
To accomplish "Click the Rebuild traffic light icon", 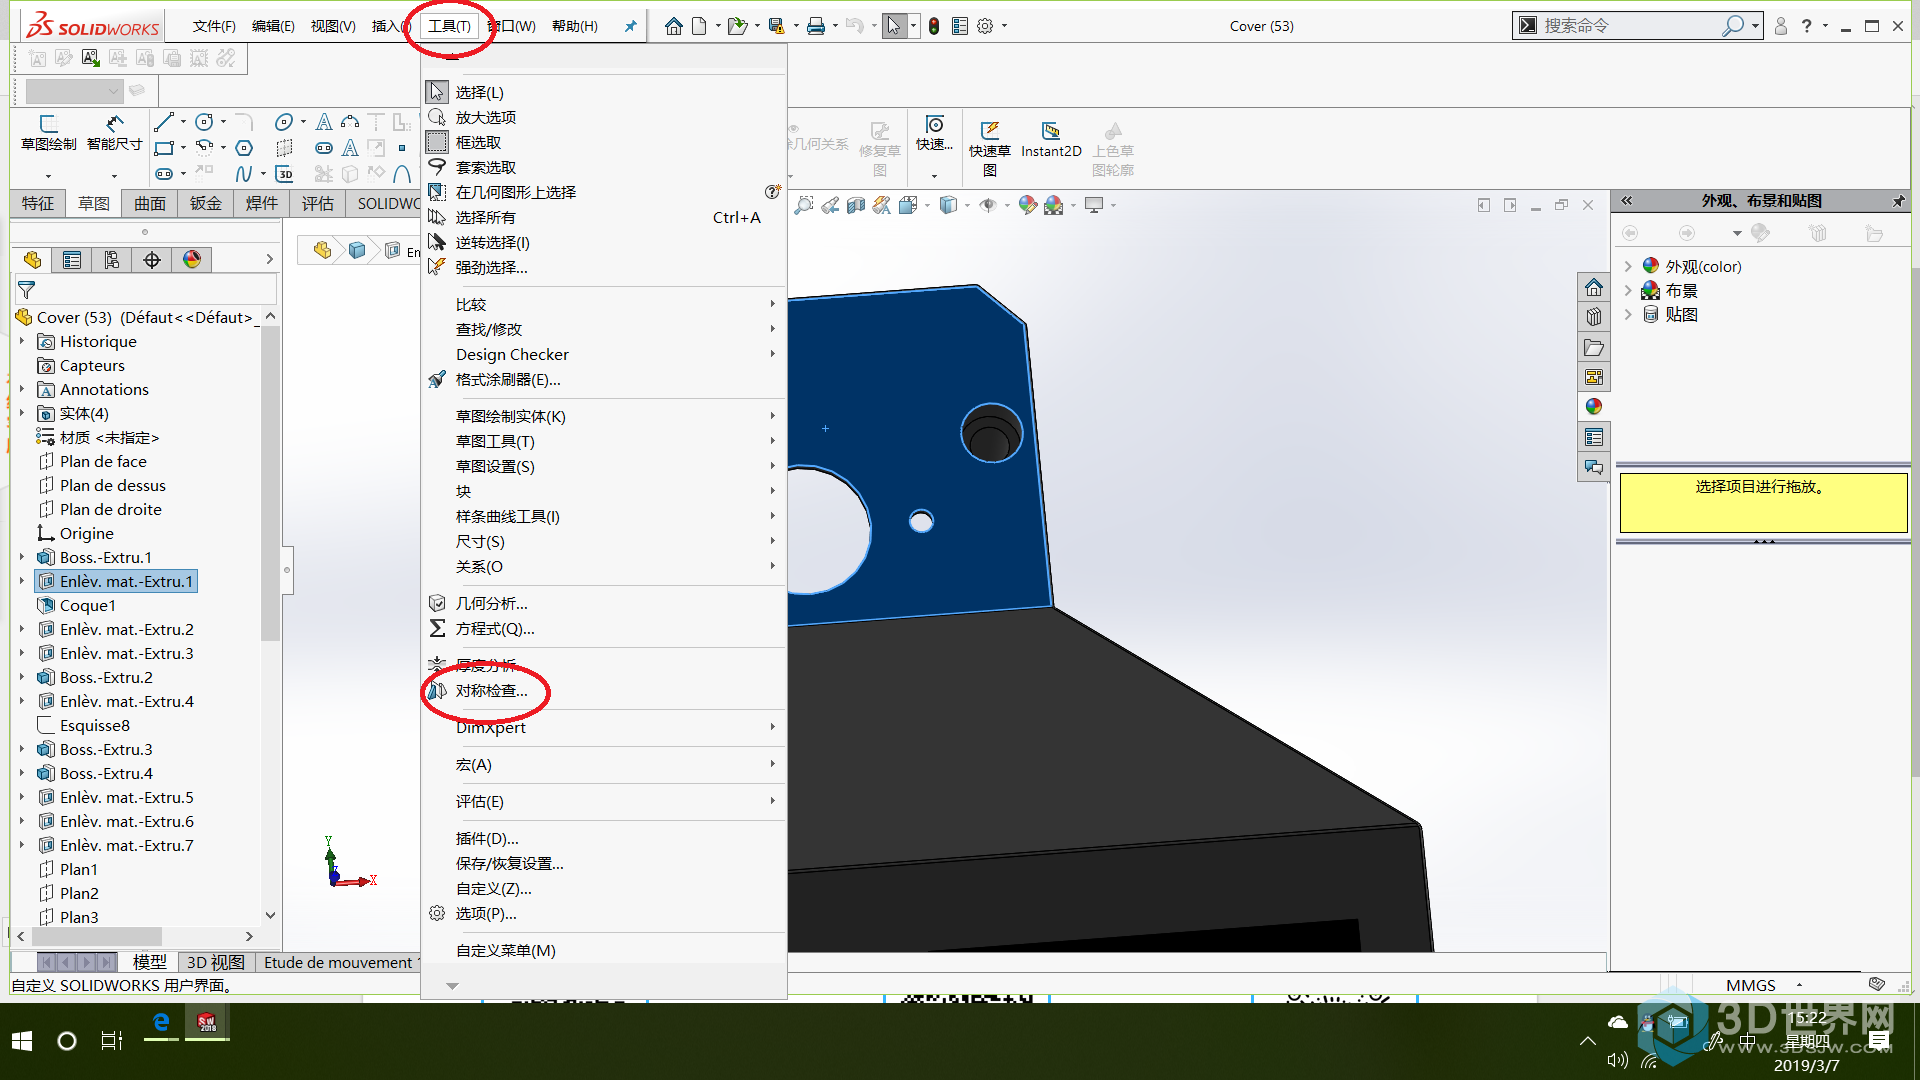I will tap(933, 26).
